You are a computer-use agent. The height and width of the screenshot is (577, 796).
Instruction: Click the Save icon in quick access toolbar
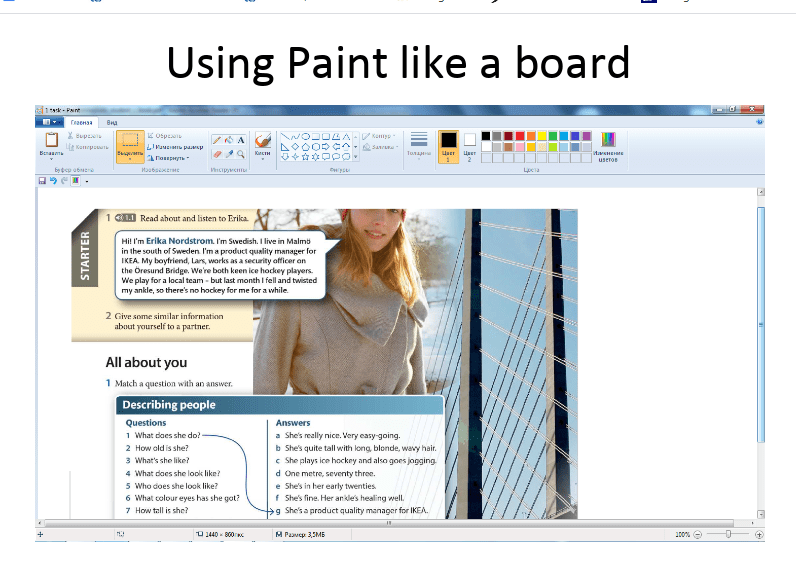pos(40,181)
